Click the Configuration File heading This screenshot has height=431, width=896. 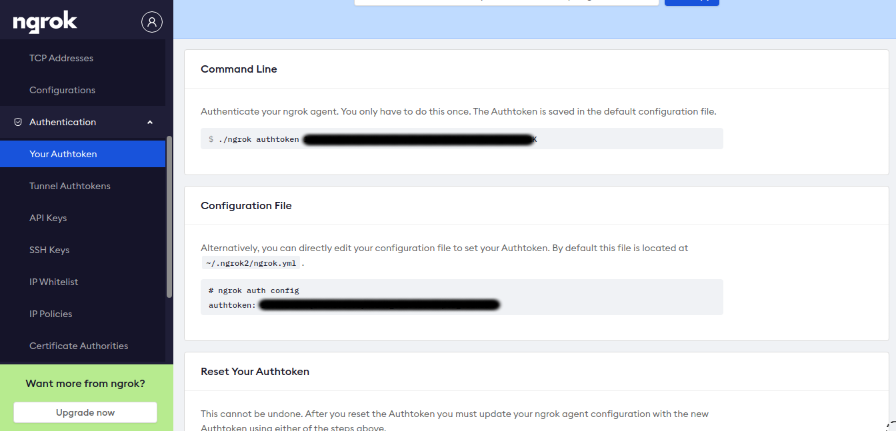pyautogui.click(x=246, y=206)
